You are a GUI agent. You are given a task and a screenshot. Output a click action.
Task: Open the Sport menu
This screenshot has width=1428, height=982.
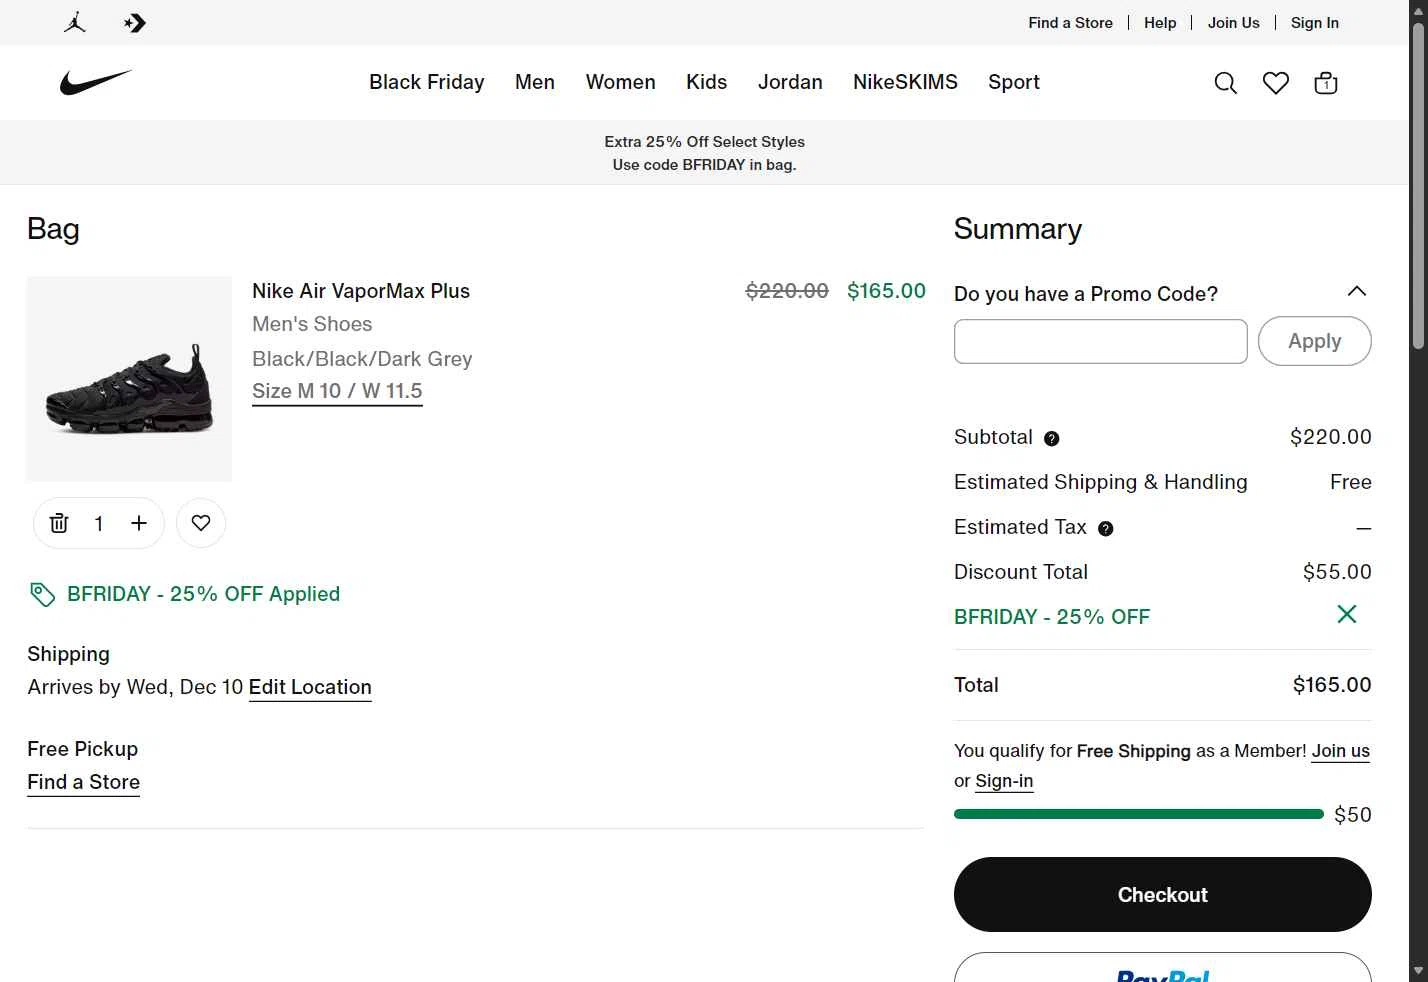pos(1014,82)
